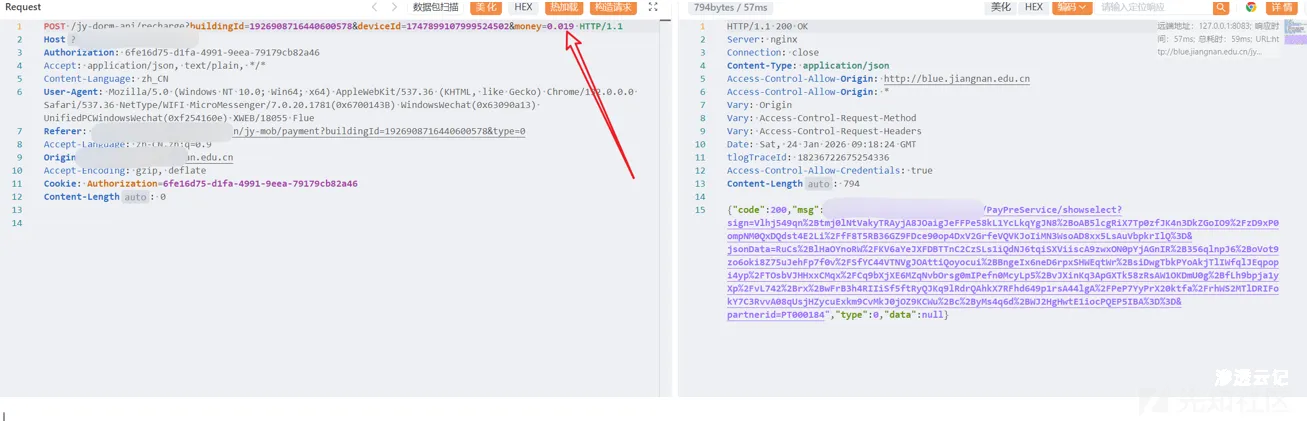Expand the Request panel to fullscreen
The height and width of the screenshot is (421, 1307).
pos(653,7)
